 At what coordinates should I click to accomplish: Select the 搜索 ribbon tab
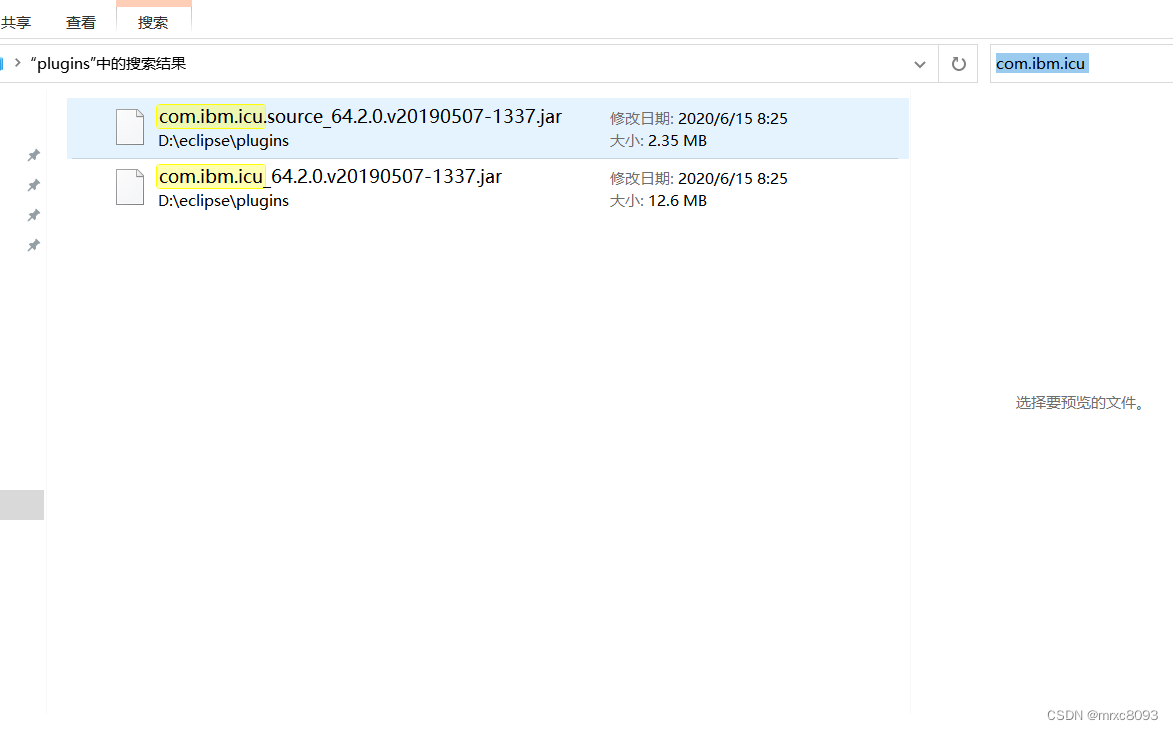coord(153,22)
